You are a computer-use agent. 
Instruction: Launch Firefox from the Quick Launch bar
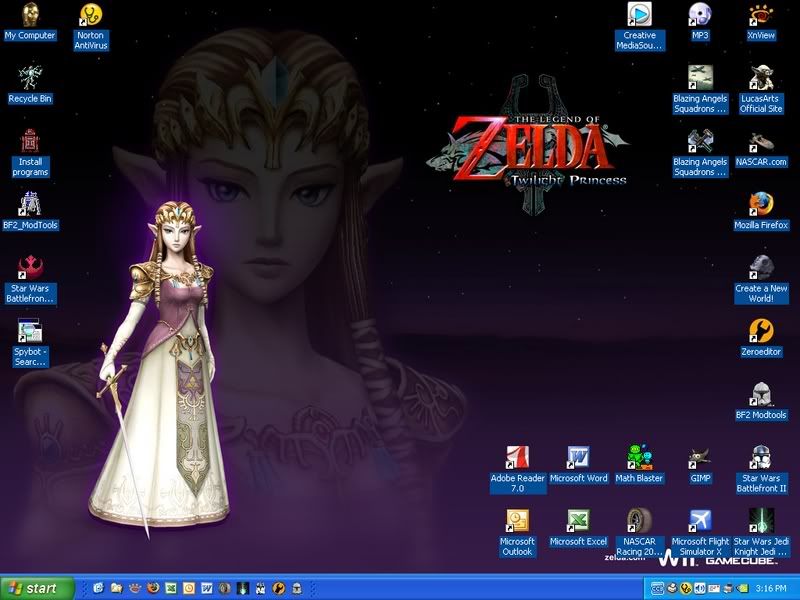[153, 588]
